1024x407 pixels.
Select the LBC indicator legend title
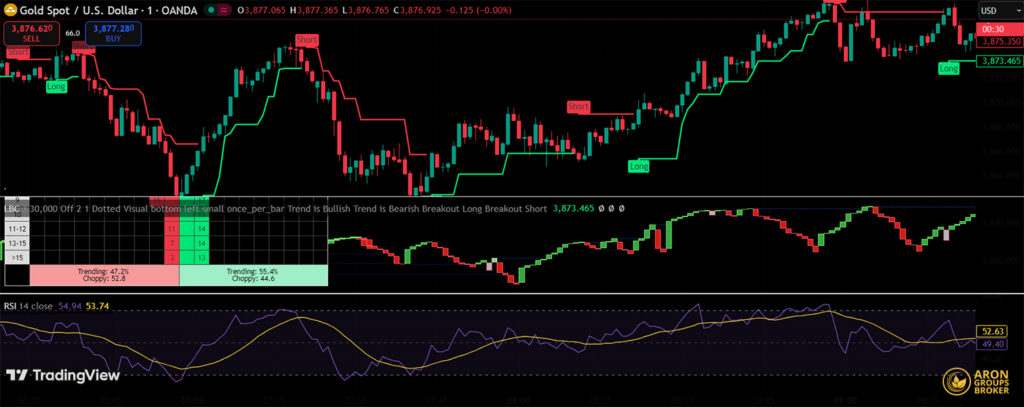tap(14, 209)
